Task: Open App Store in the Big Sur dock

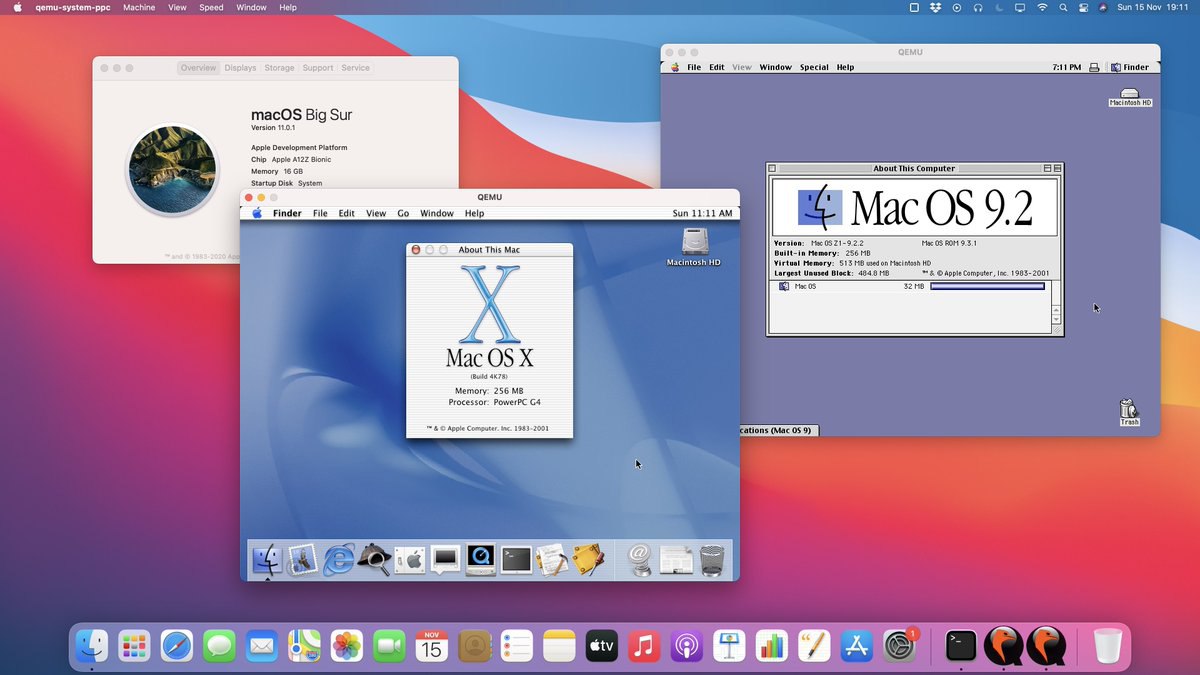Action: tap(856, 646)
